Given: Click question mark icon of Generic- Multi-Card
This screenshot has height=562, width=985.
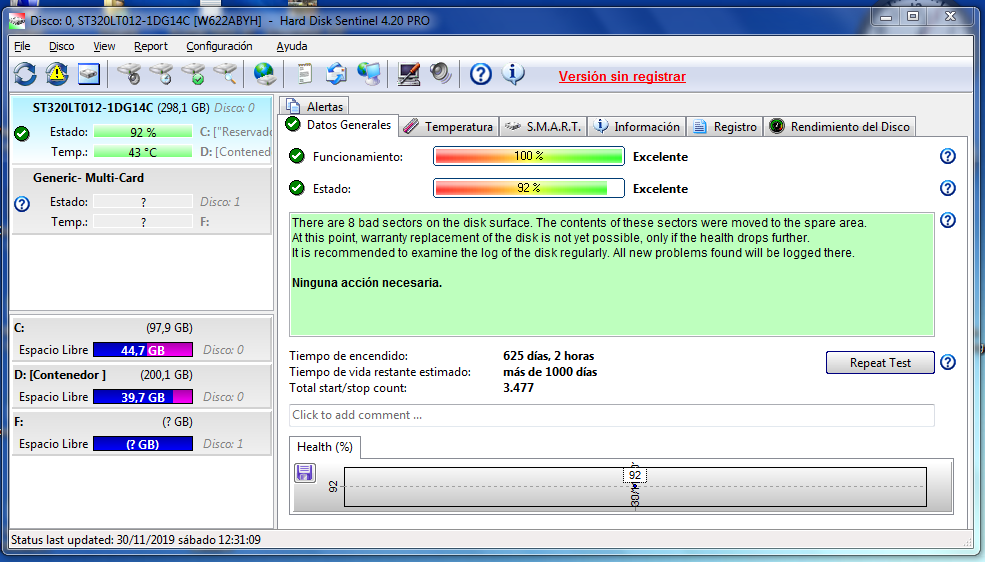Looking at the screenshot, I should click(x=22, y=203).
